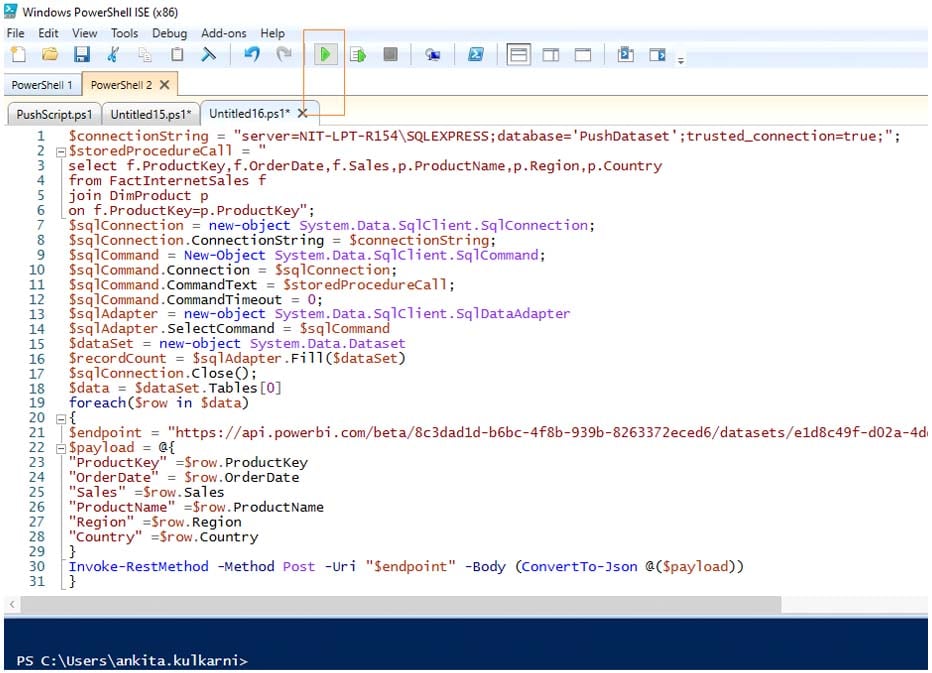Open the Tools menu

tap(124, 33)
